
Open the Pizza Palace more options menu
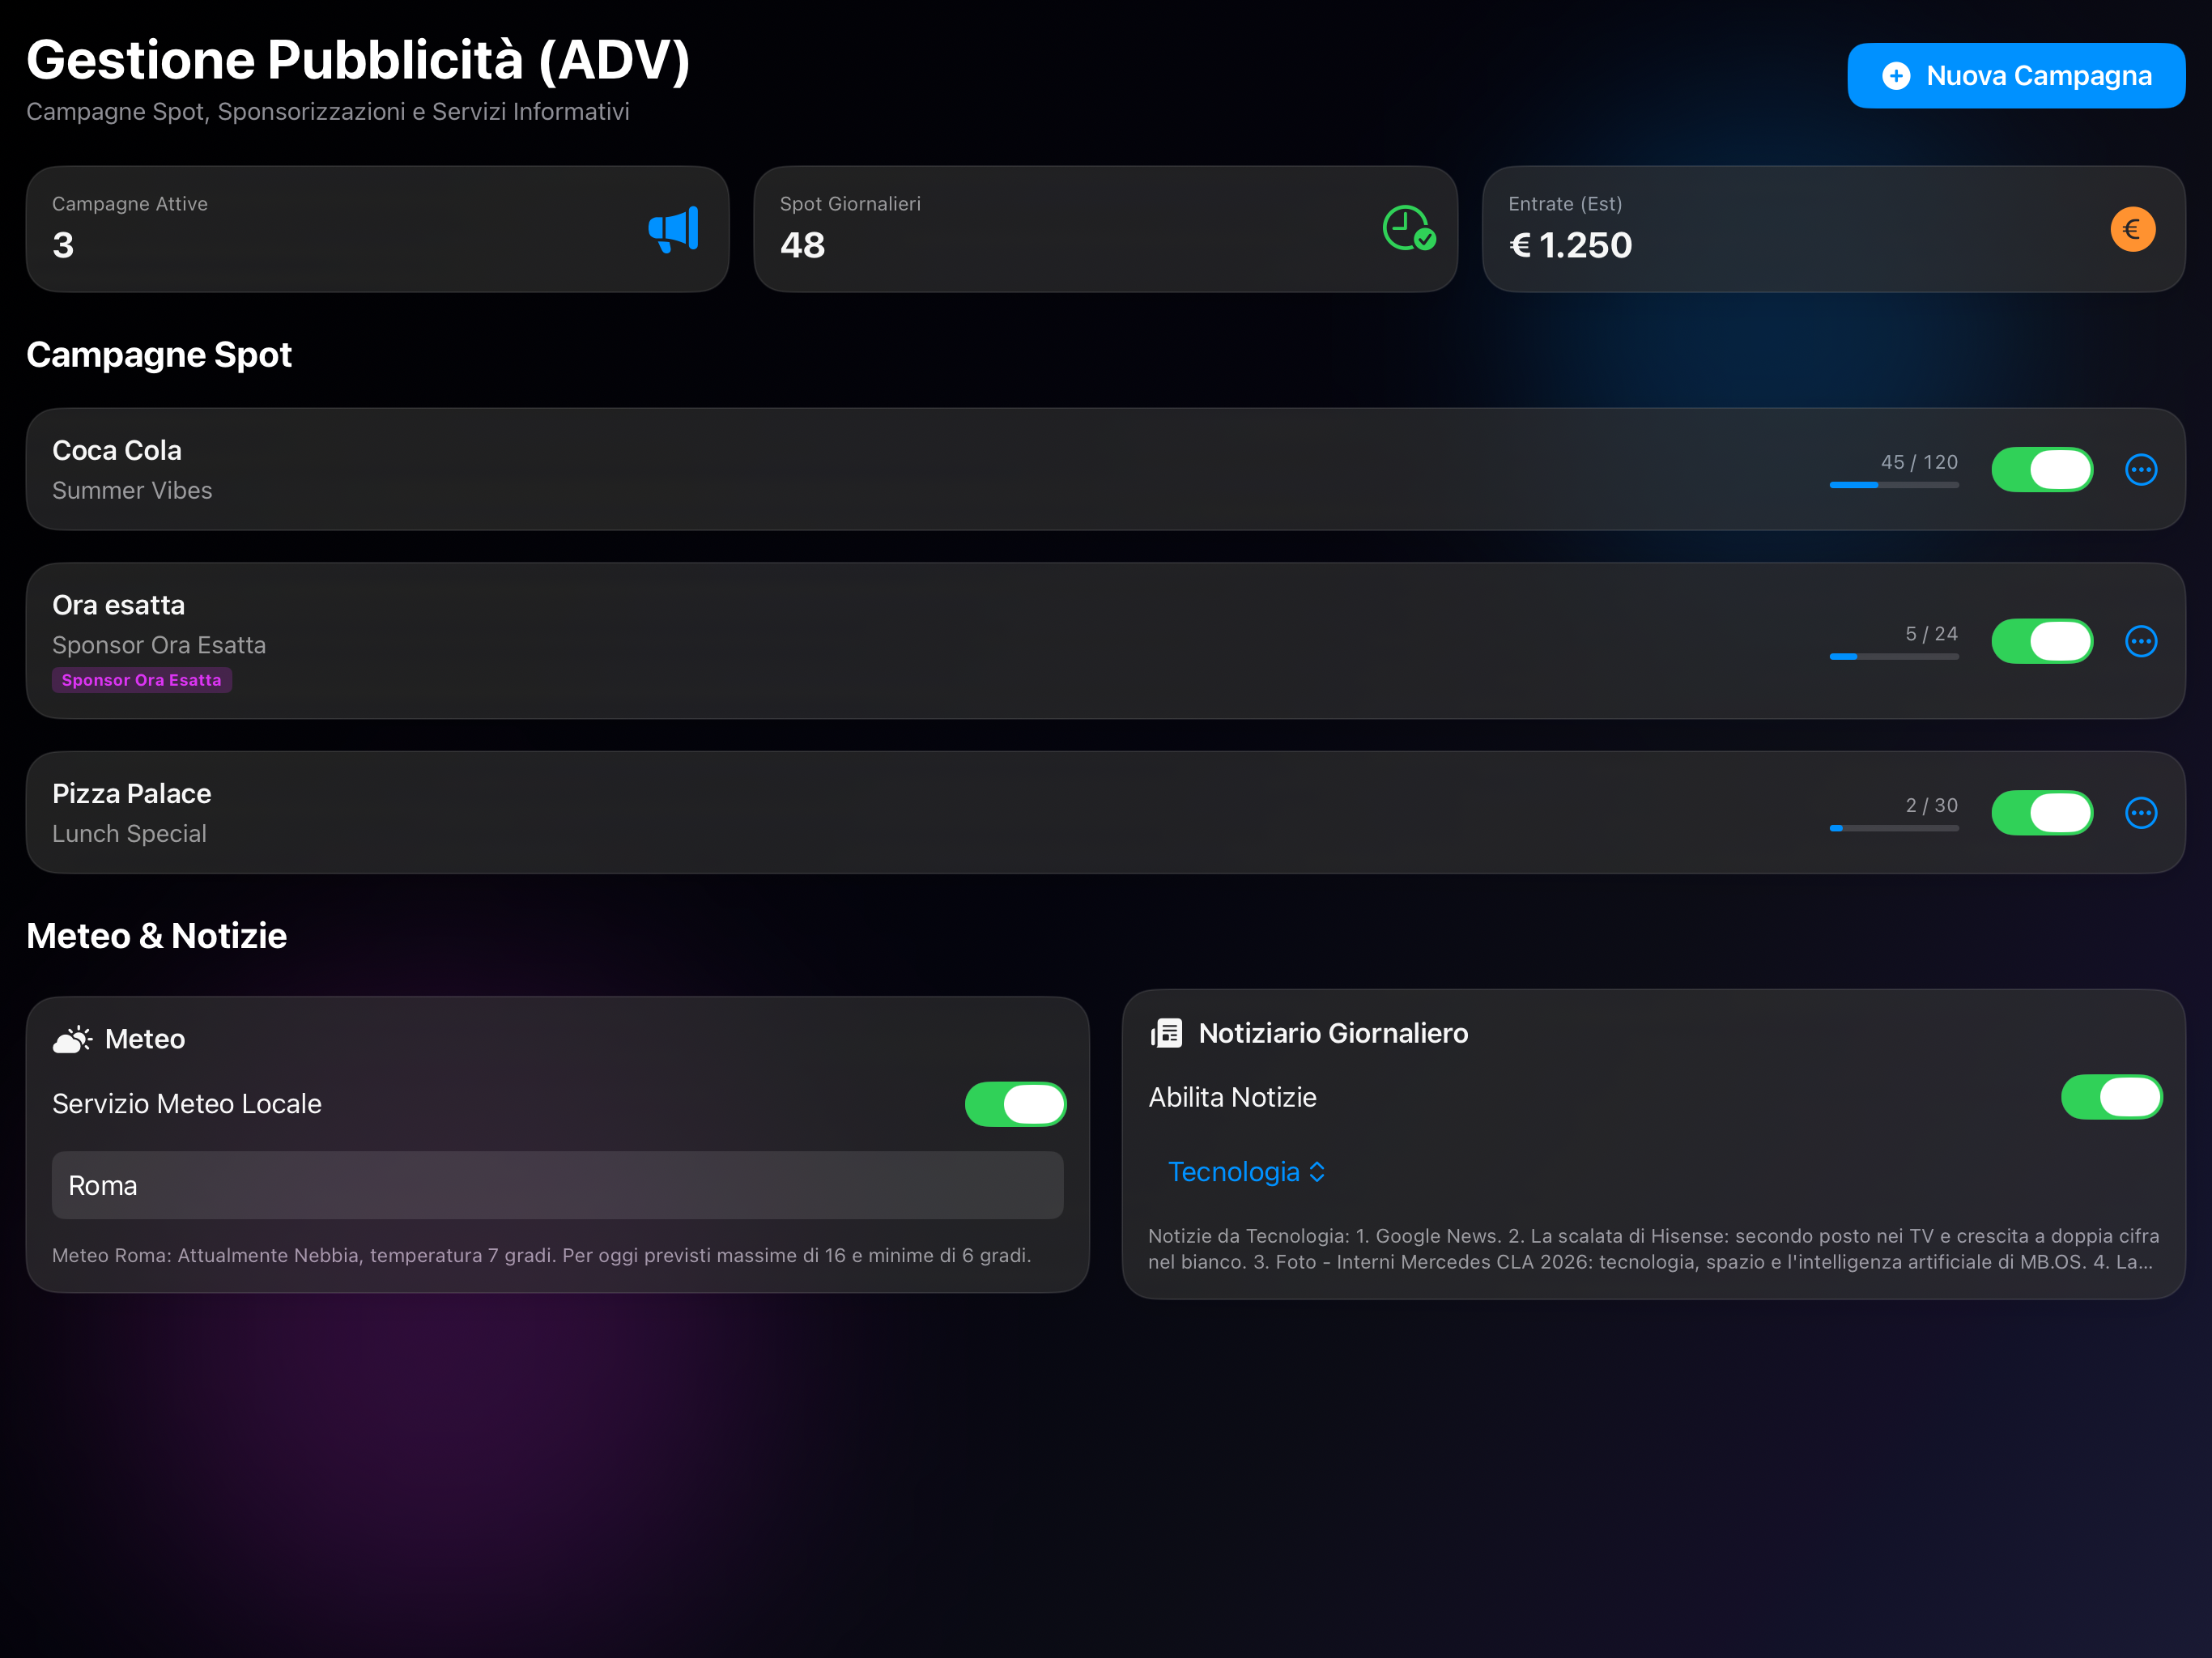point(2140,813)
